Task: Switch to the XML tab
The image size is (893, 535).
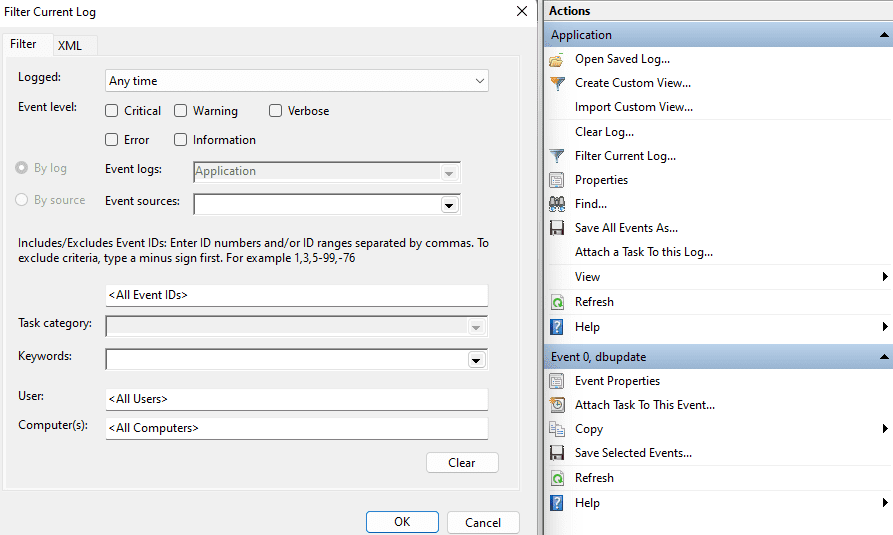Action: tap(70, 45)
